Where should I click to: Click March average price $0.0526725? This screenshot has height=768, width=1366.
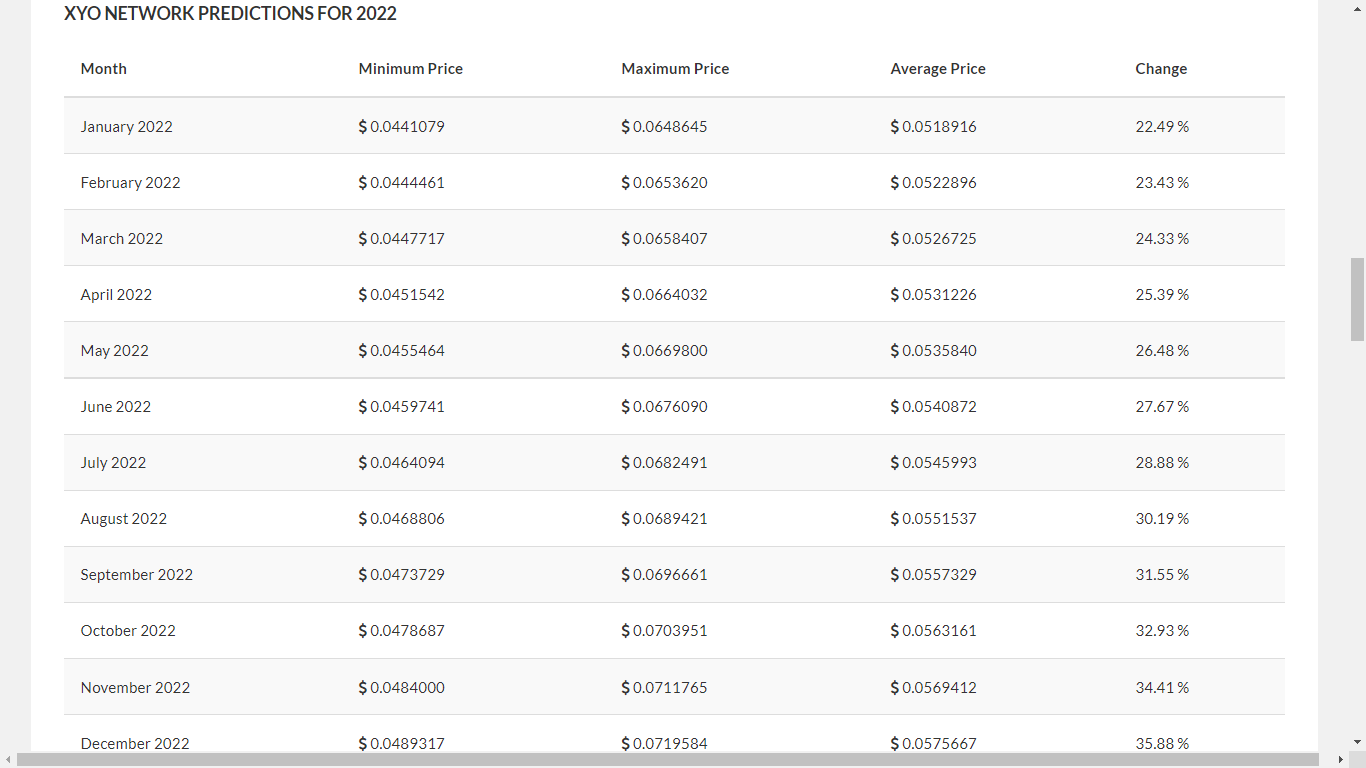[x=934, y=239]
